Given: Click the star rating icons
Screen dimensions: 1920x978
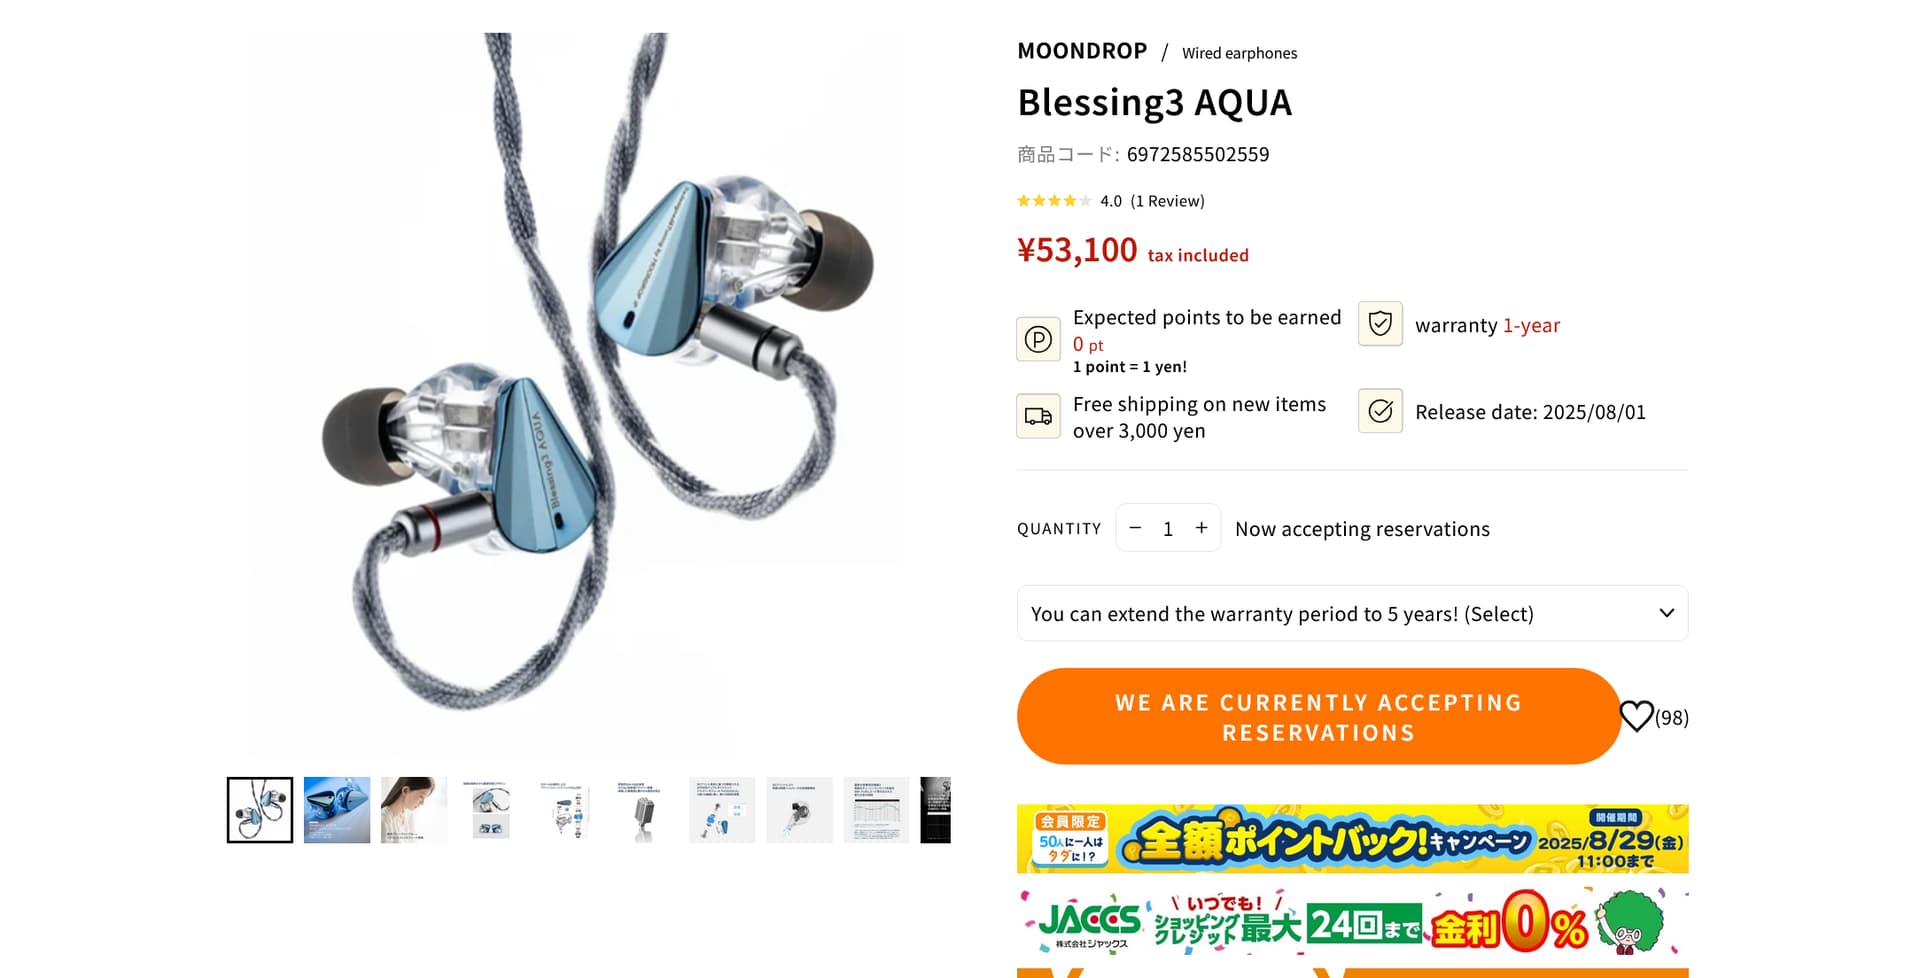Looking at the screenshot, I should tap(1054, 201).
